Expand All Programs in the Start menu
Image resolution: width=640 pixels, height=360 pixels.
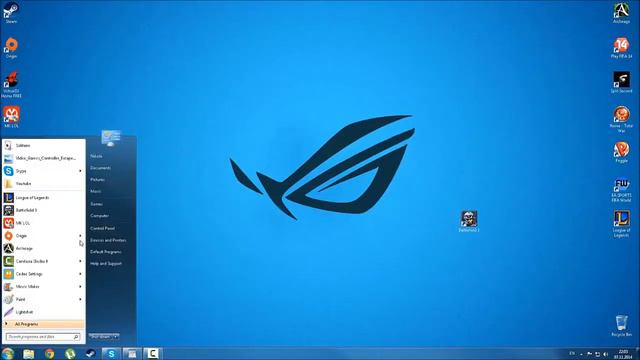tap(44, 324)
